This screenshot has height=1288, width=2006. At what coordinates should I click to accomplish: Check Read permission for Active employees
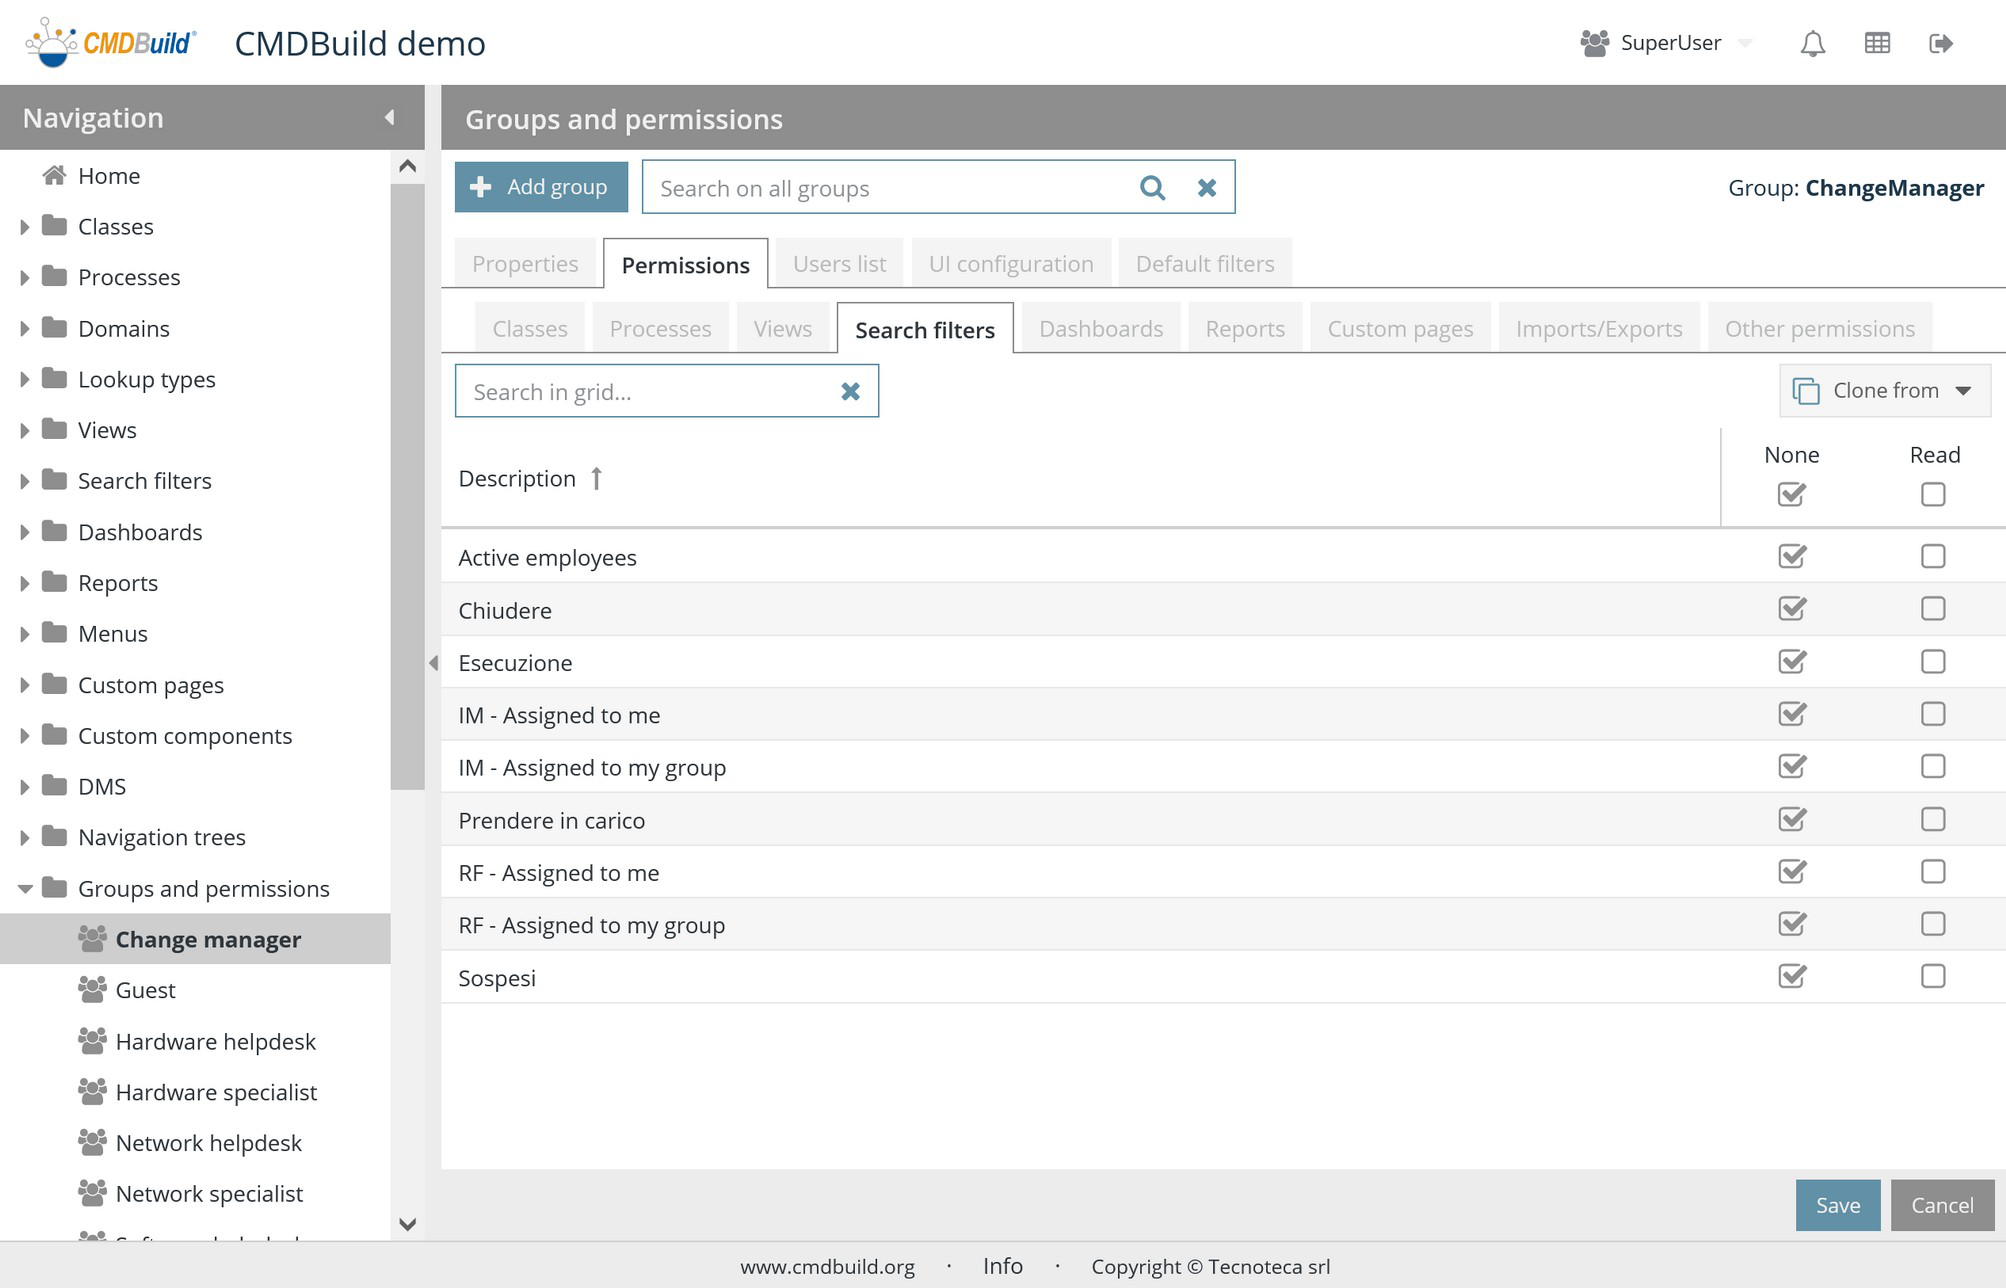point(1932,556)
